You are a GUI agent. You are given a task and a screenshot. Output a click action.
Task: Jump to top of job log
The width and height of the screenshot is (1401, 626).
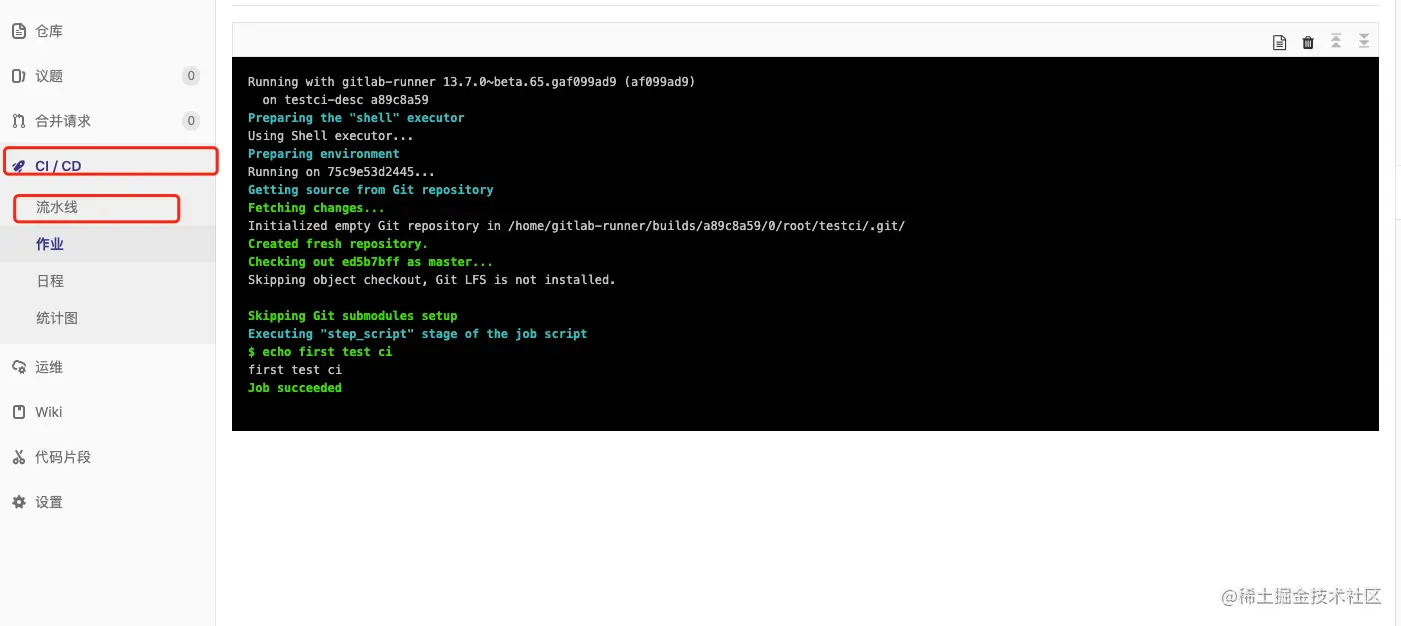click(1336, 41)
